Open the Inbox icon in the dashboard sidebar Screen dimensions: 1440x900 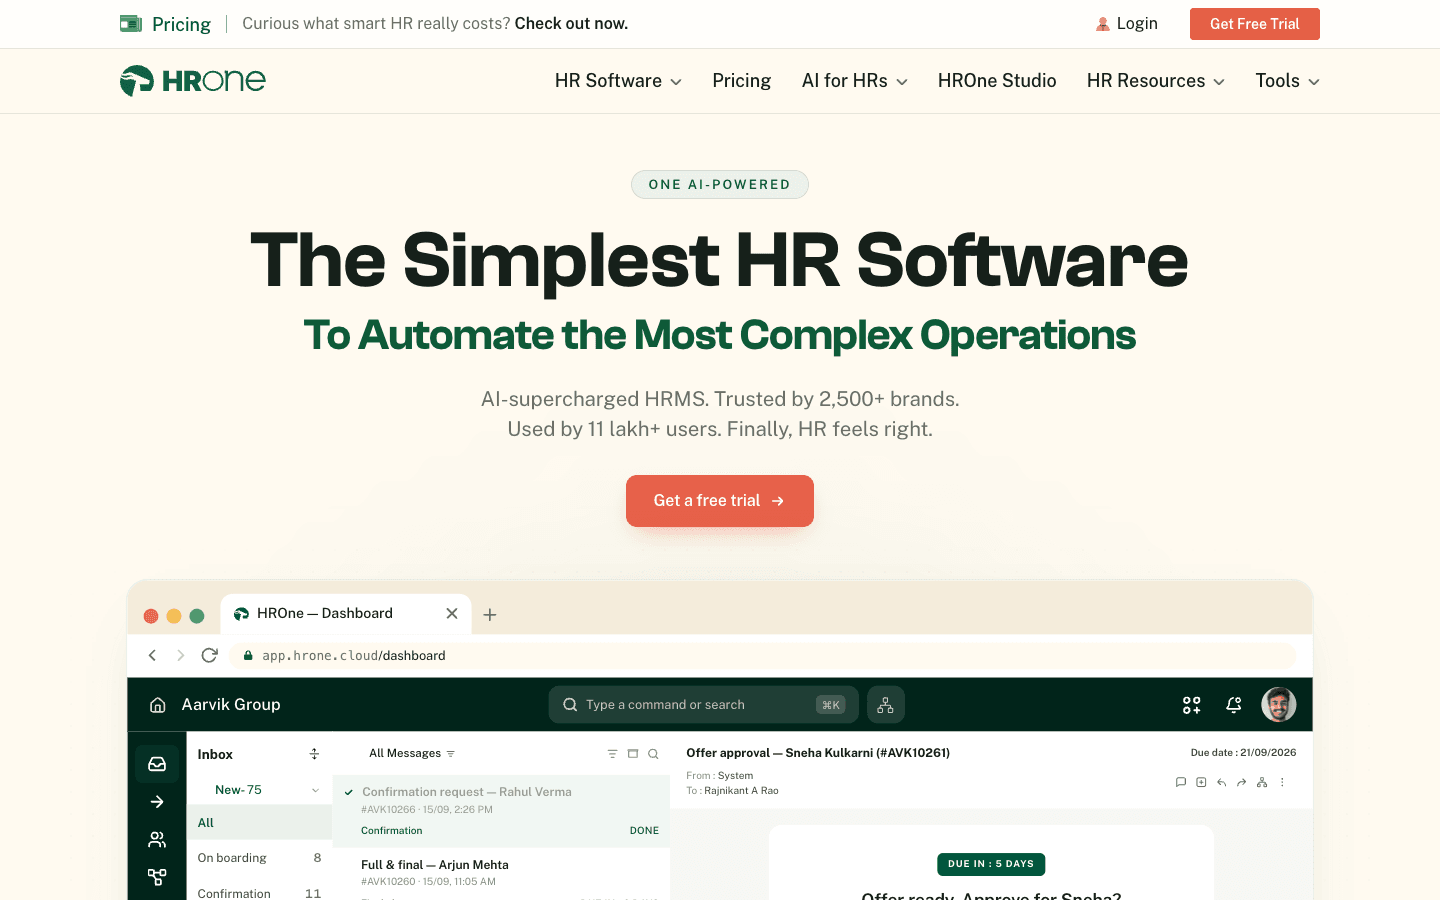(x=157, y=764)
